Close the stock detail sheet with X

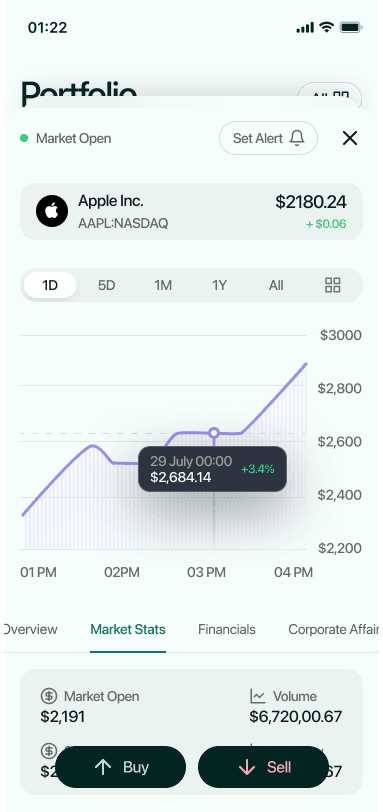pyautogui.click(x=350, y=138)
